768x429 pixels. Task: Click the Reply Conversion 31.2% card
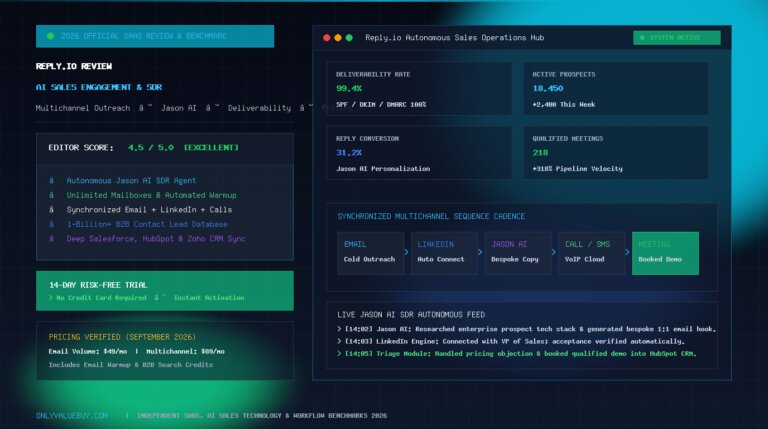coord(419,153)
